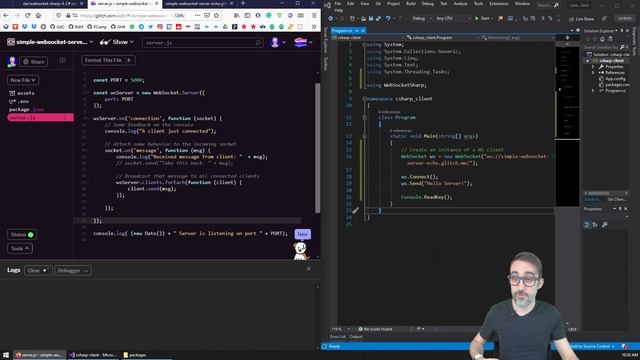
Task: Click Save All icon in Visual Studio toolbar
Action: 378,18
